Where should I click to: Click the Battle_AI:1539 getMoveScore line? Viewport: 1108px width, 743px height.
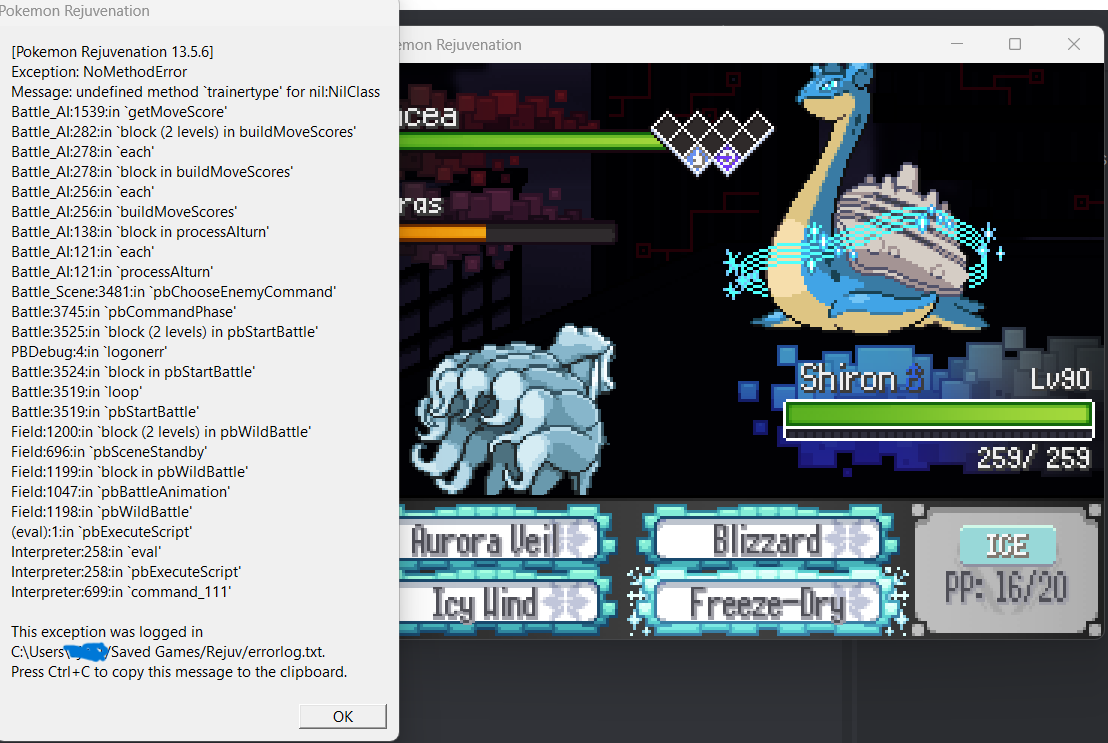click(x=119, y=112)
